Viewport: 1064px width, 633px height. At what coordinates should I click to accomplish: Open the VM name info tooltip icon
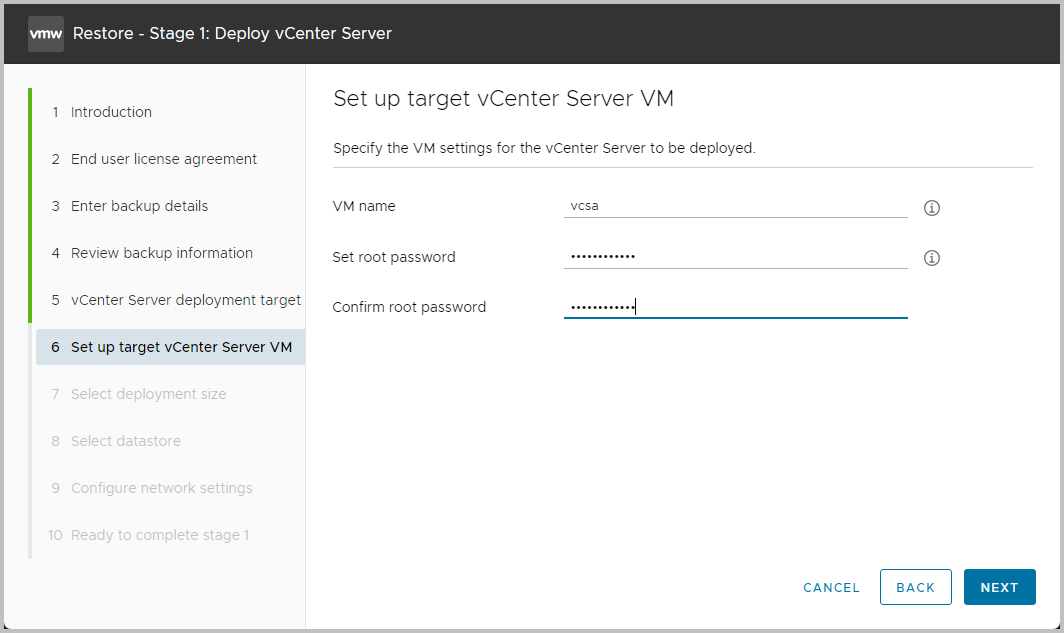click(x=931, y=207)
